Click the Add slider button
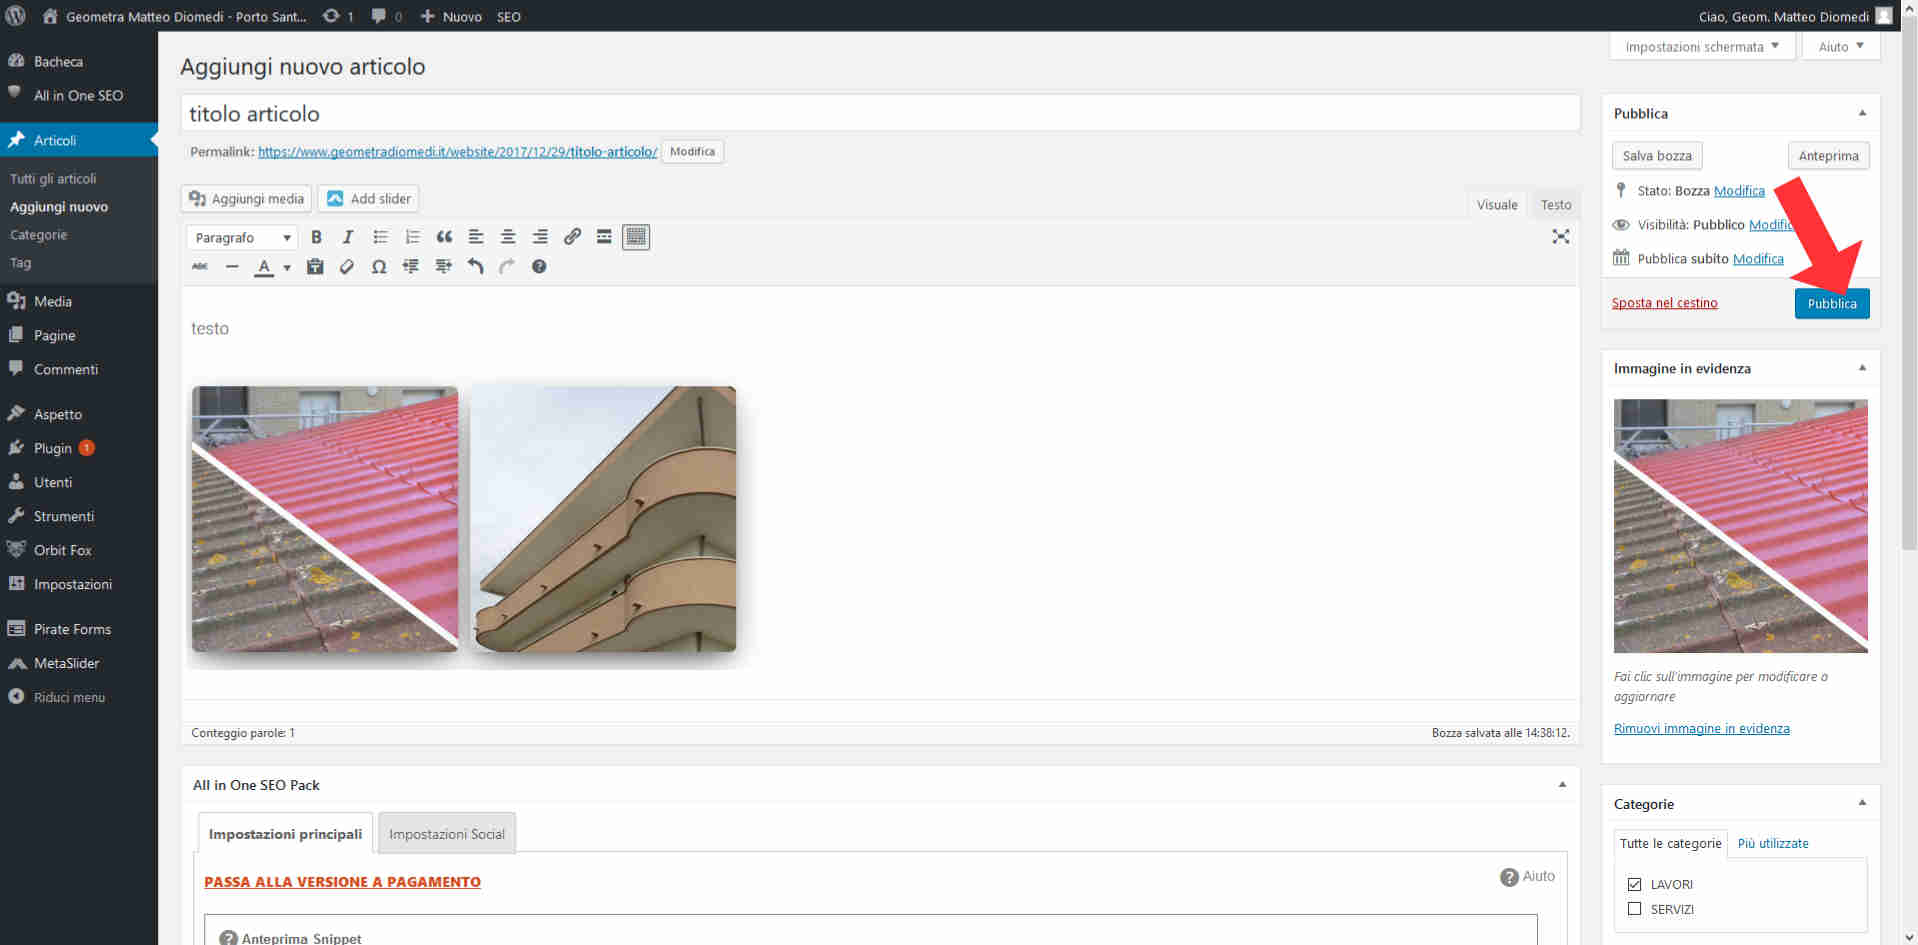Image resolution: width=1918 pixels, height=945 pixels. tap(368, 199)
